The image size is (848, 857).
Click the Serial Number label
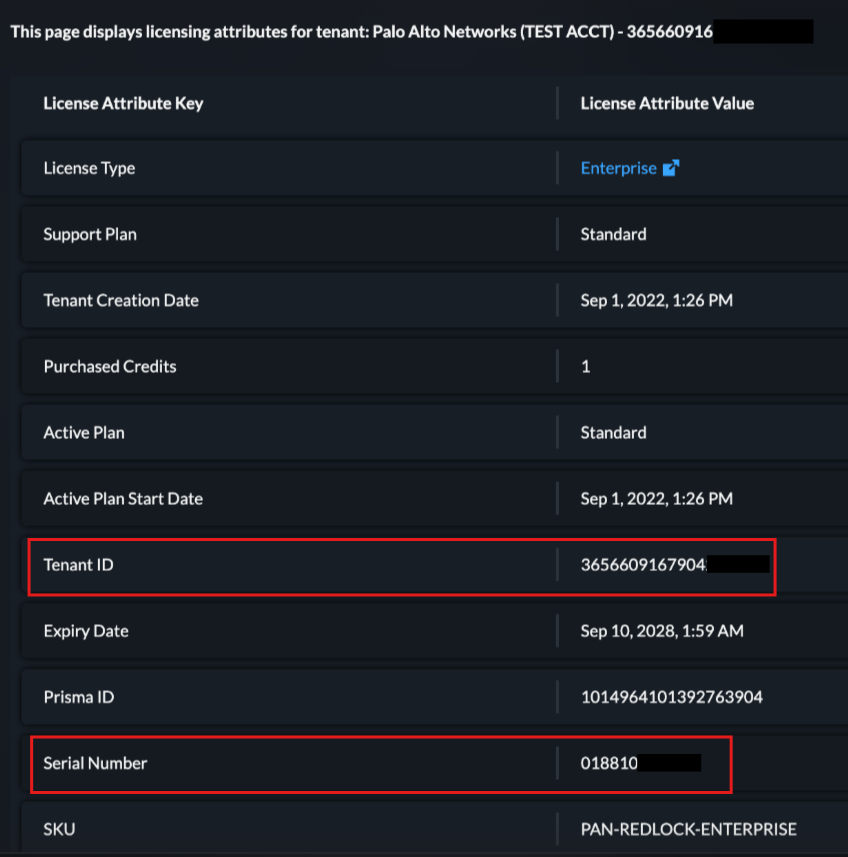click(95, 762)
